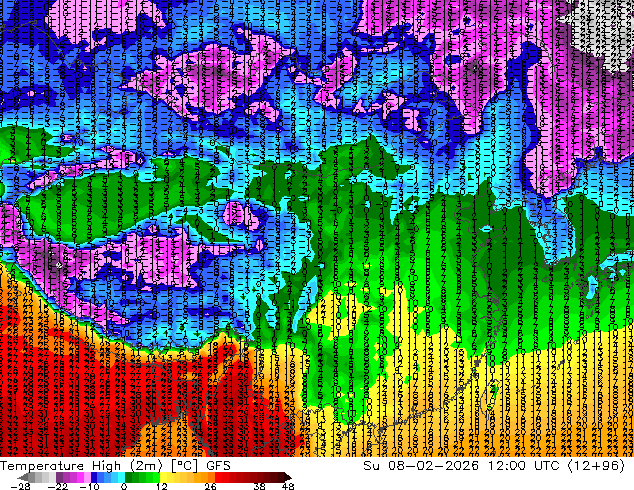
Task: Click the 'Temperature High (2m) [°C] GFS' title
Action: coord(115,466)
